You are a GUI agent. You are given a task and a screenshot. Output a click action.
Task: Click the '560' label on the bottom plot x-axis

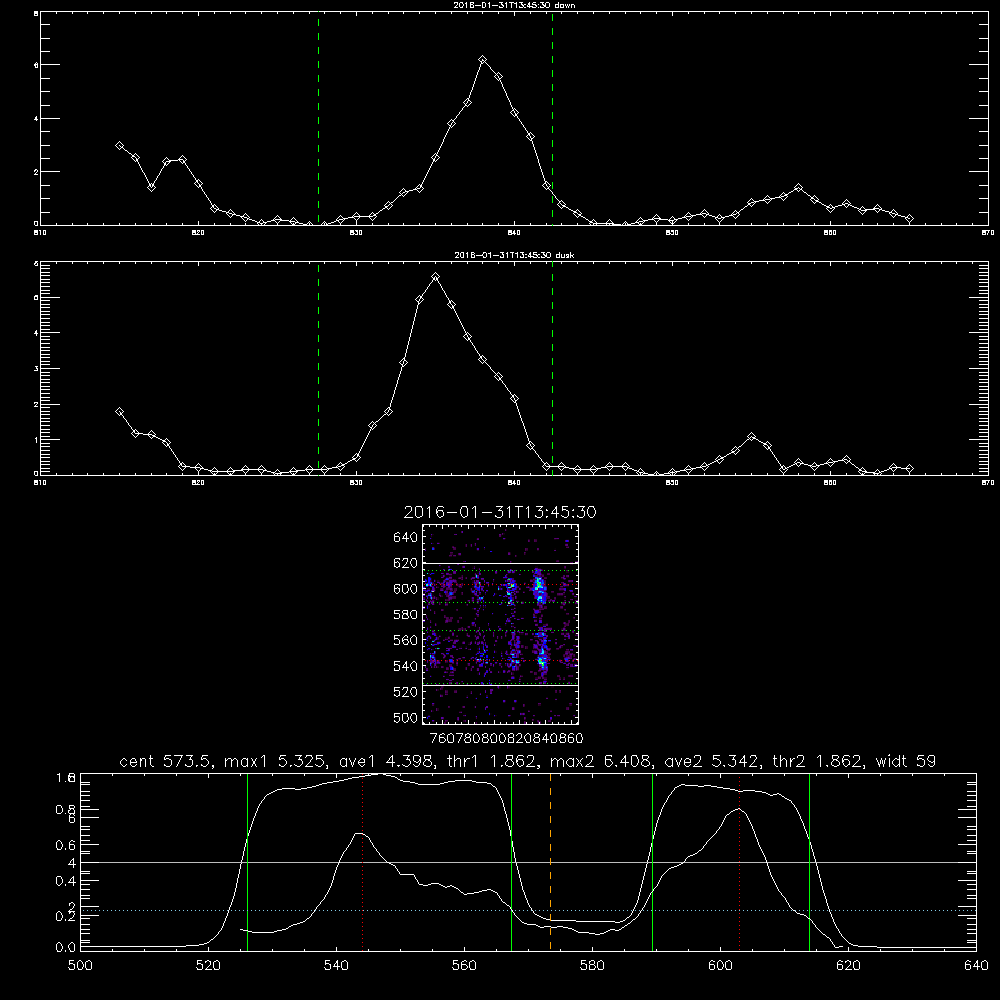[464, 966]
